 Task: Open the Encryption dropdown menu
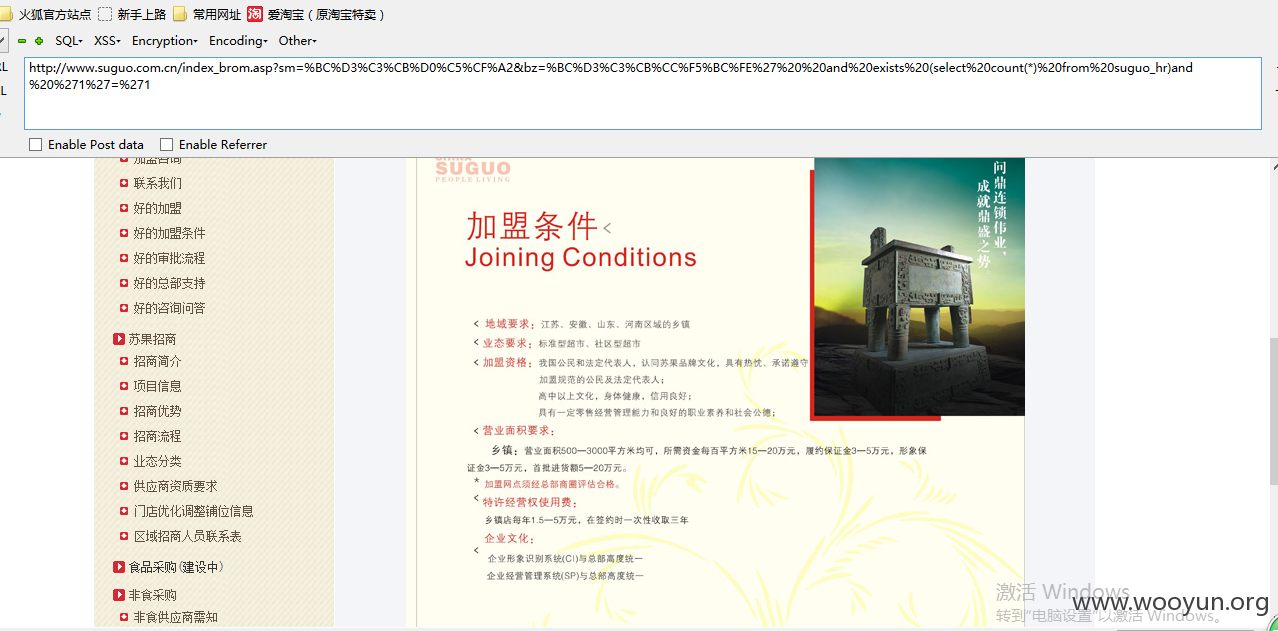(165, 41)
